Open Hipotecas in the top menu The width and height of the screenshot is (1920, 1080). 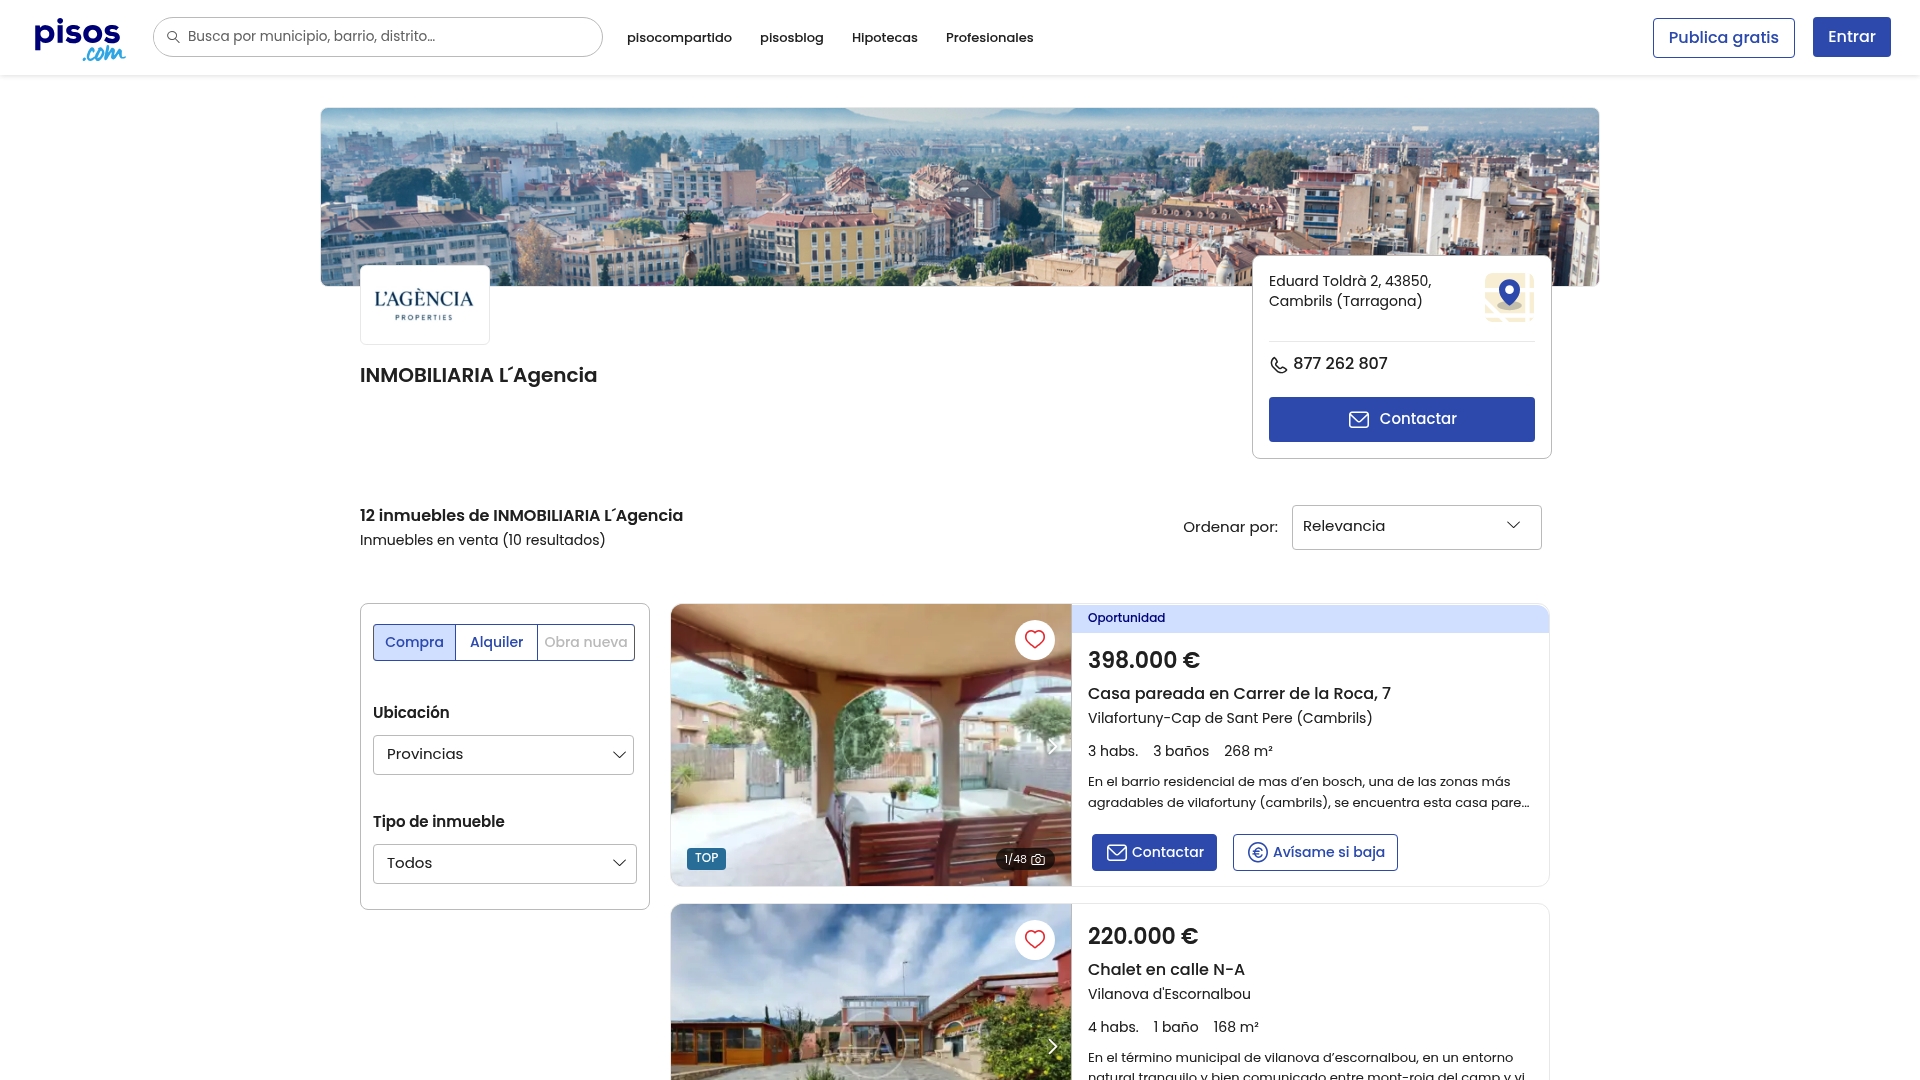(884, 38)
